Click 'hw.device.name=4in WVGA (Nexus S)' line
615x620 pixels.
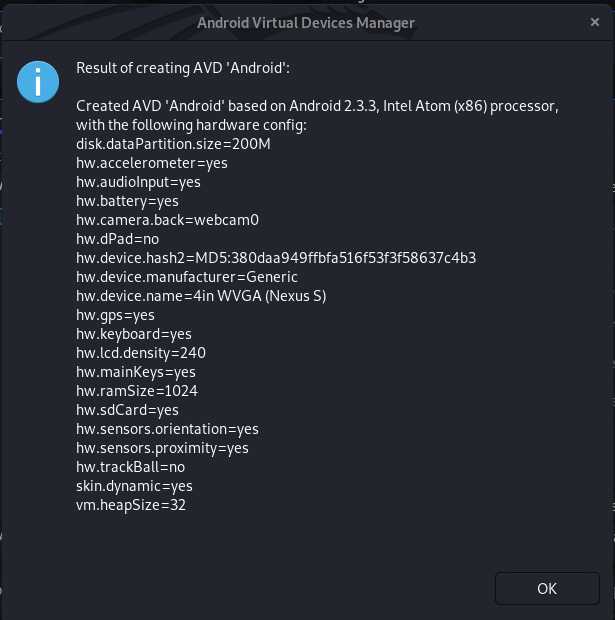tap(201, 296)
